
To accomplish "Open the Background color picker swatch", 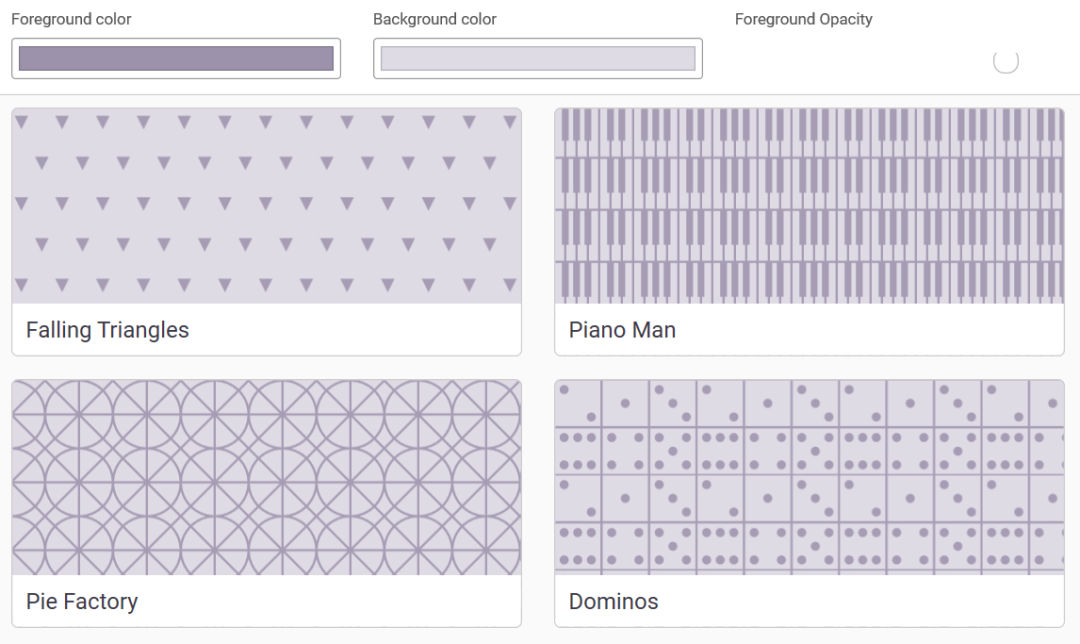I will click(538, 58).
